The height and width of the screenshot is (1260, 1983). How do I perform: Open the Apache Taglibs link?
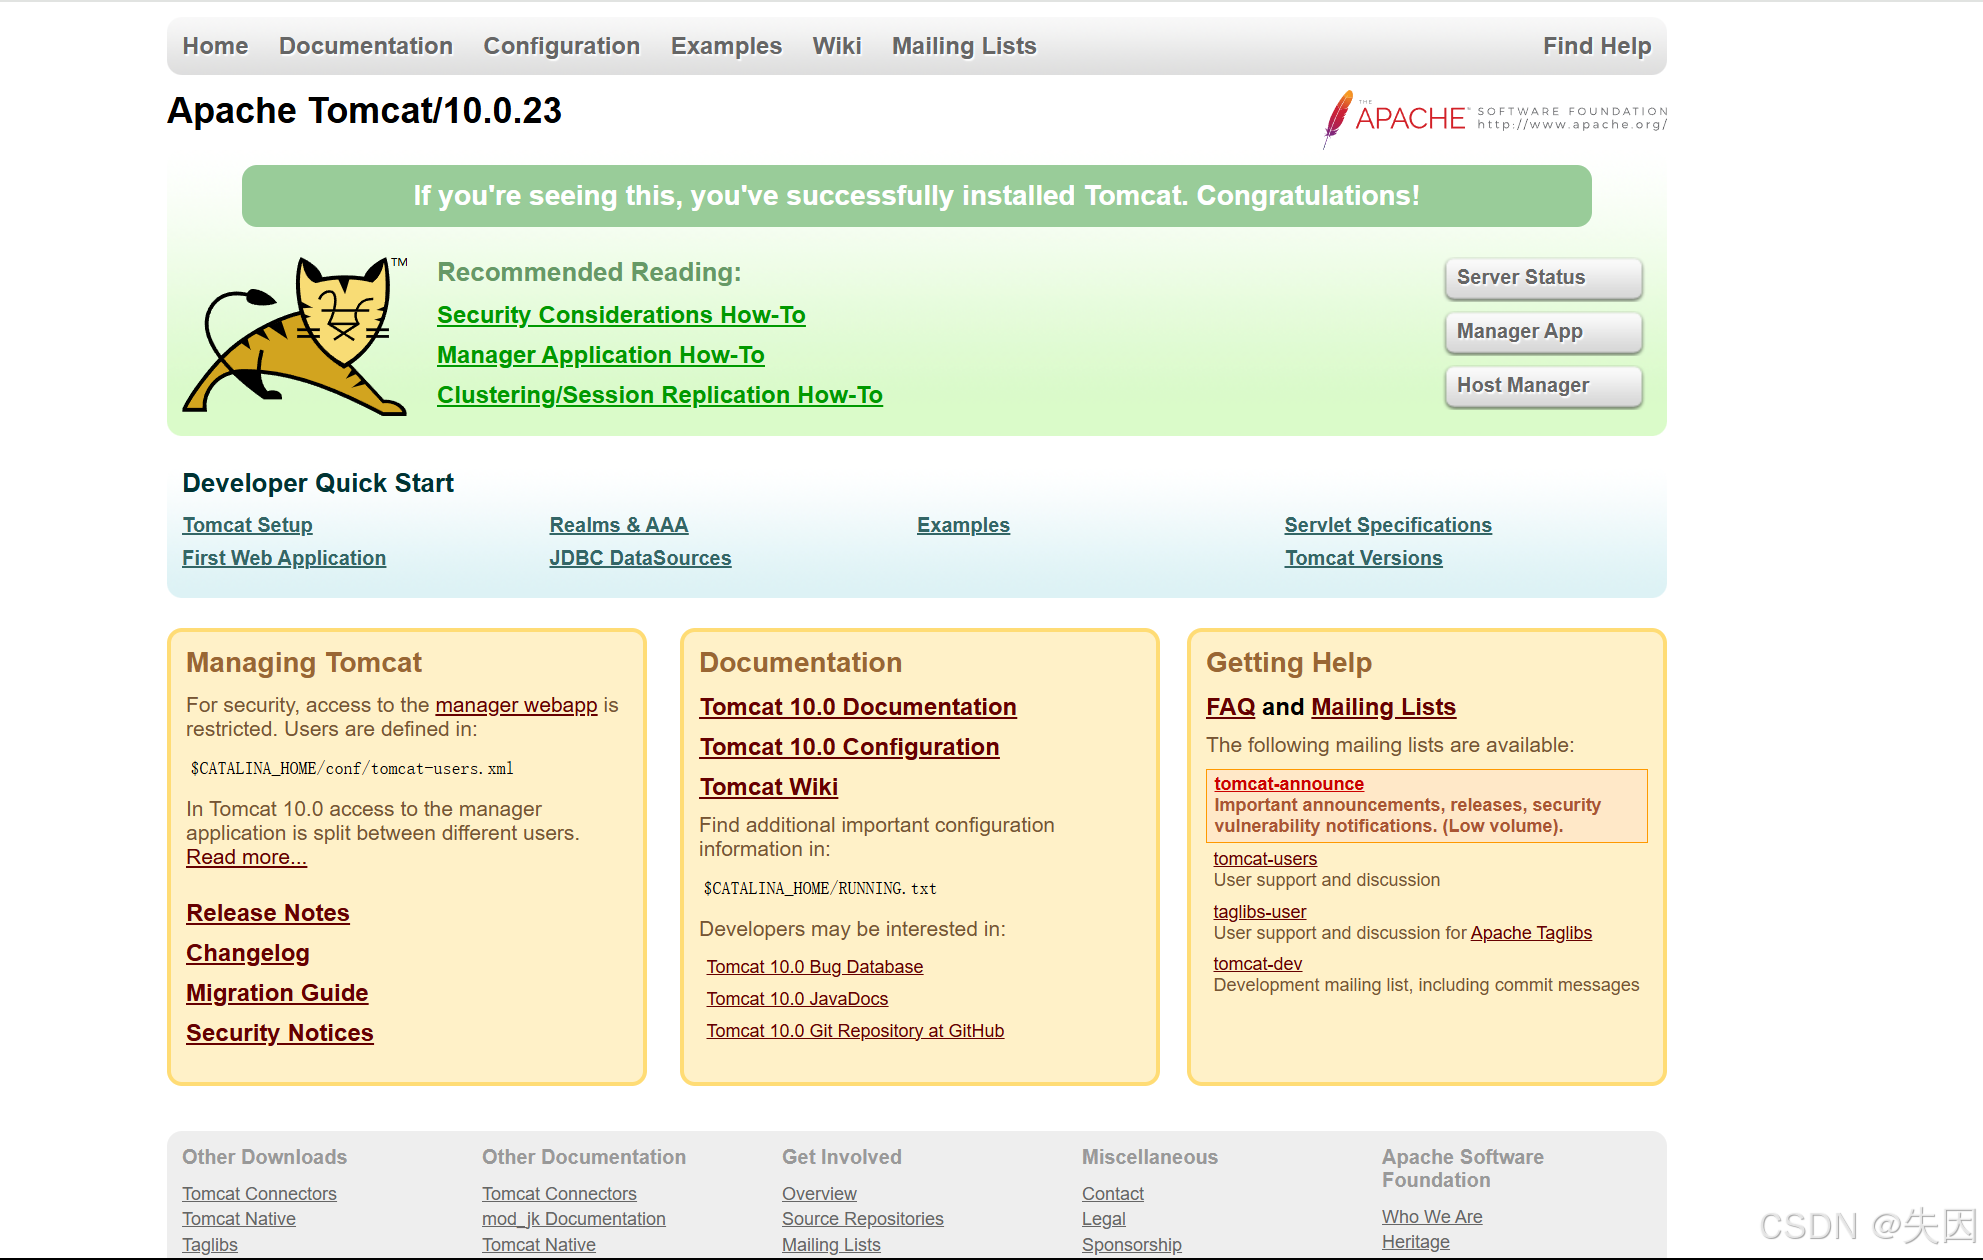[x=1531, y=933]
